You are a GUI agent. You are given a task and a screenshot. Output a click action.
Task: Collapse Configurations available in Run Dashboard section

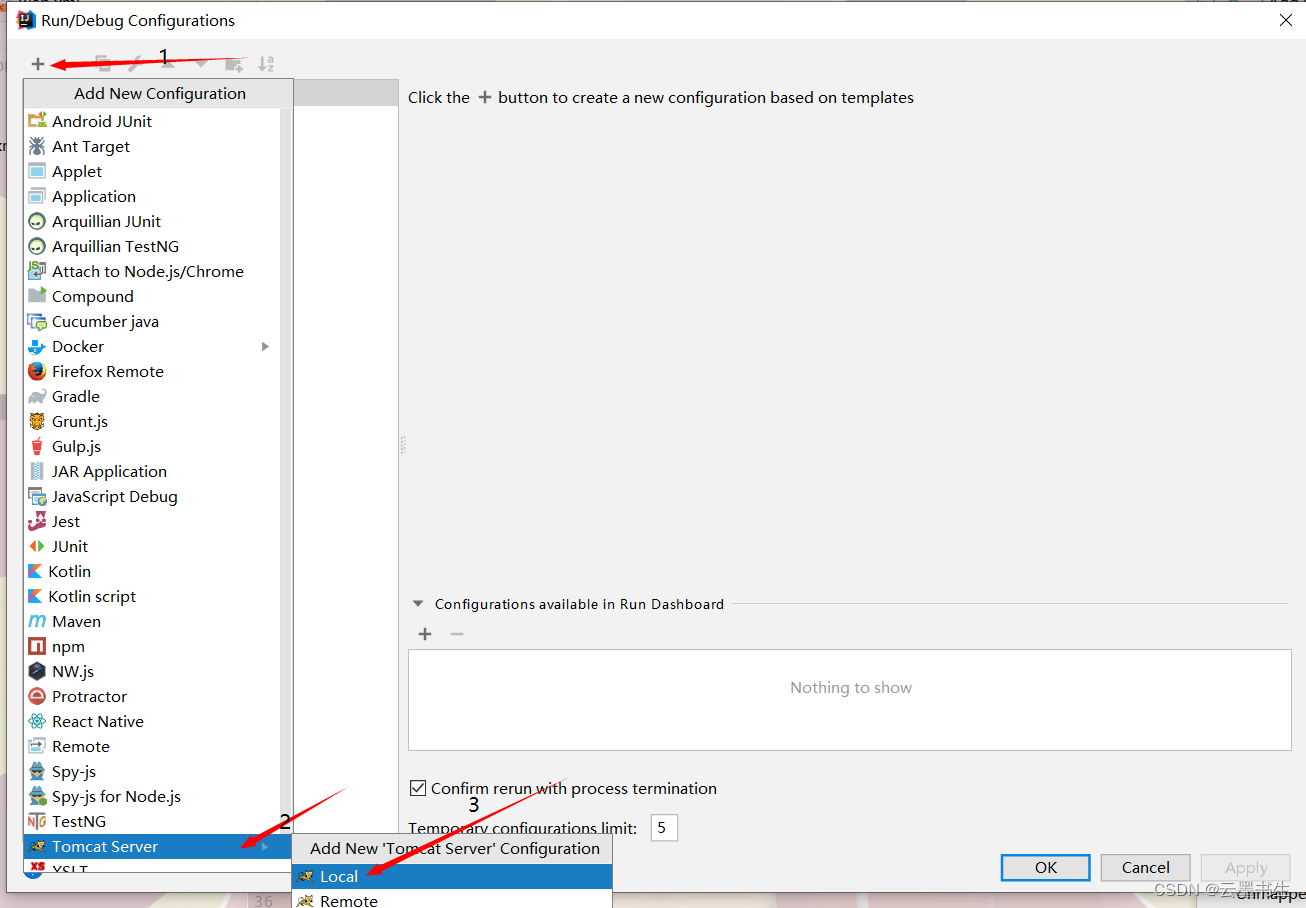(x=418, y=604)
